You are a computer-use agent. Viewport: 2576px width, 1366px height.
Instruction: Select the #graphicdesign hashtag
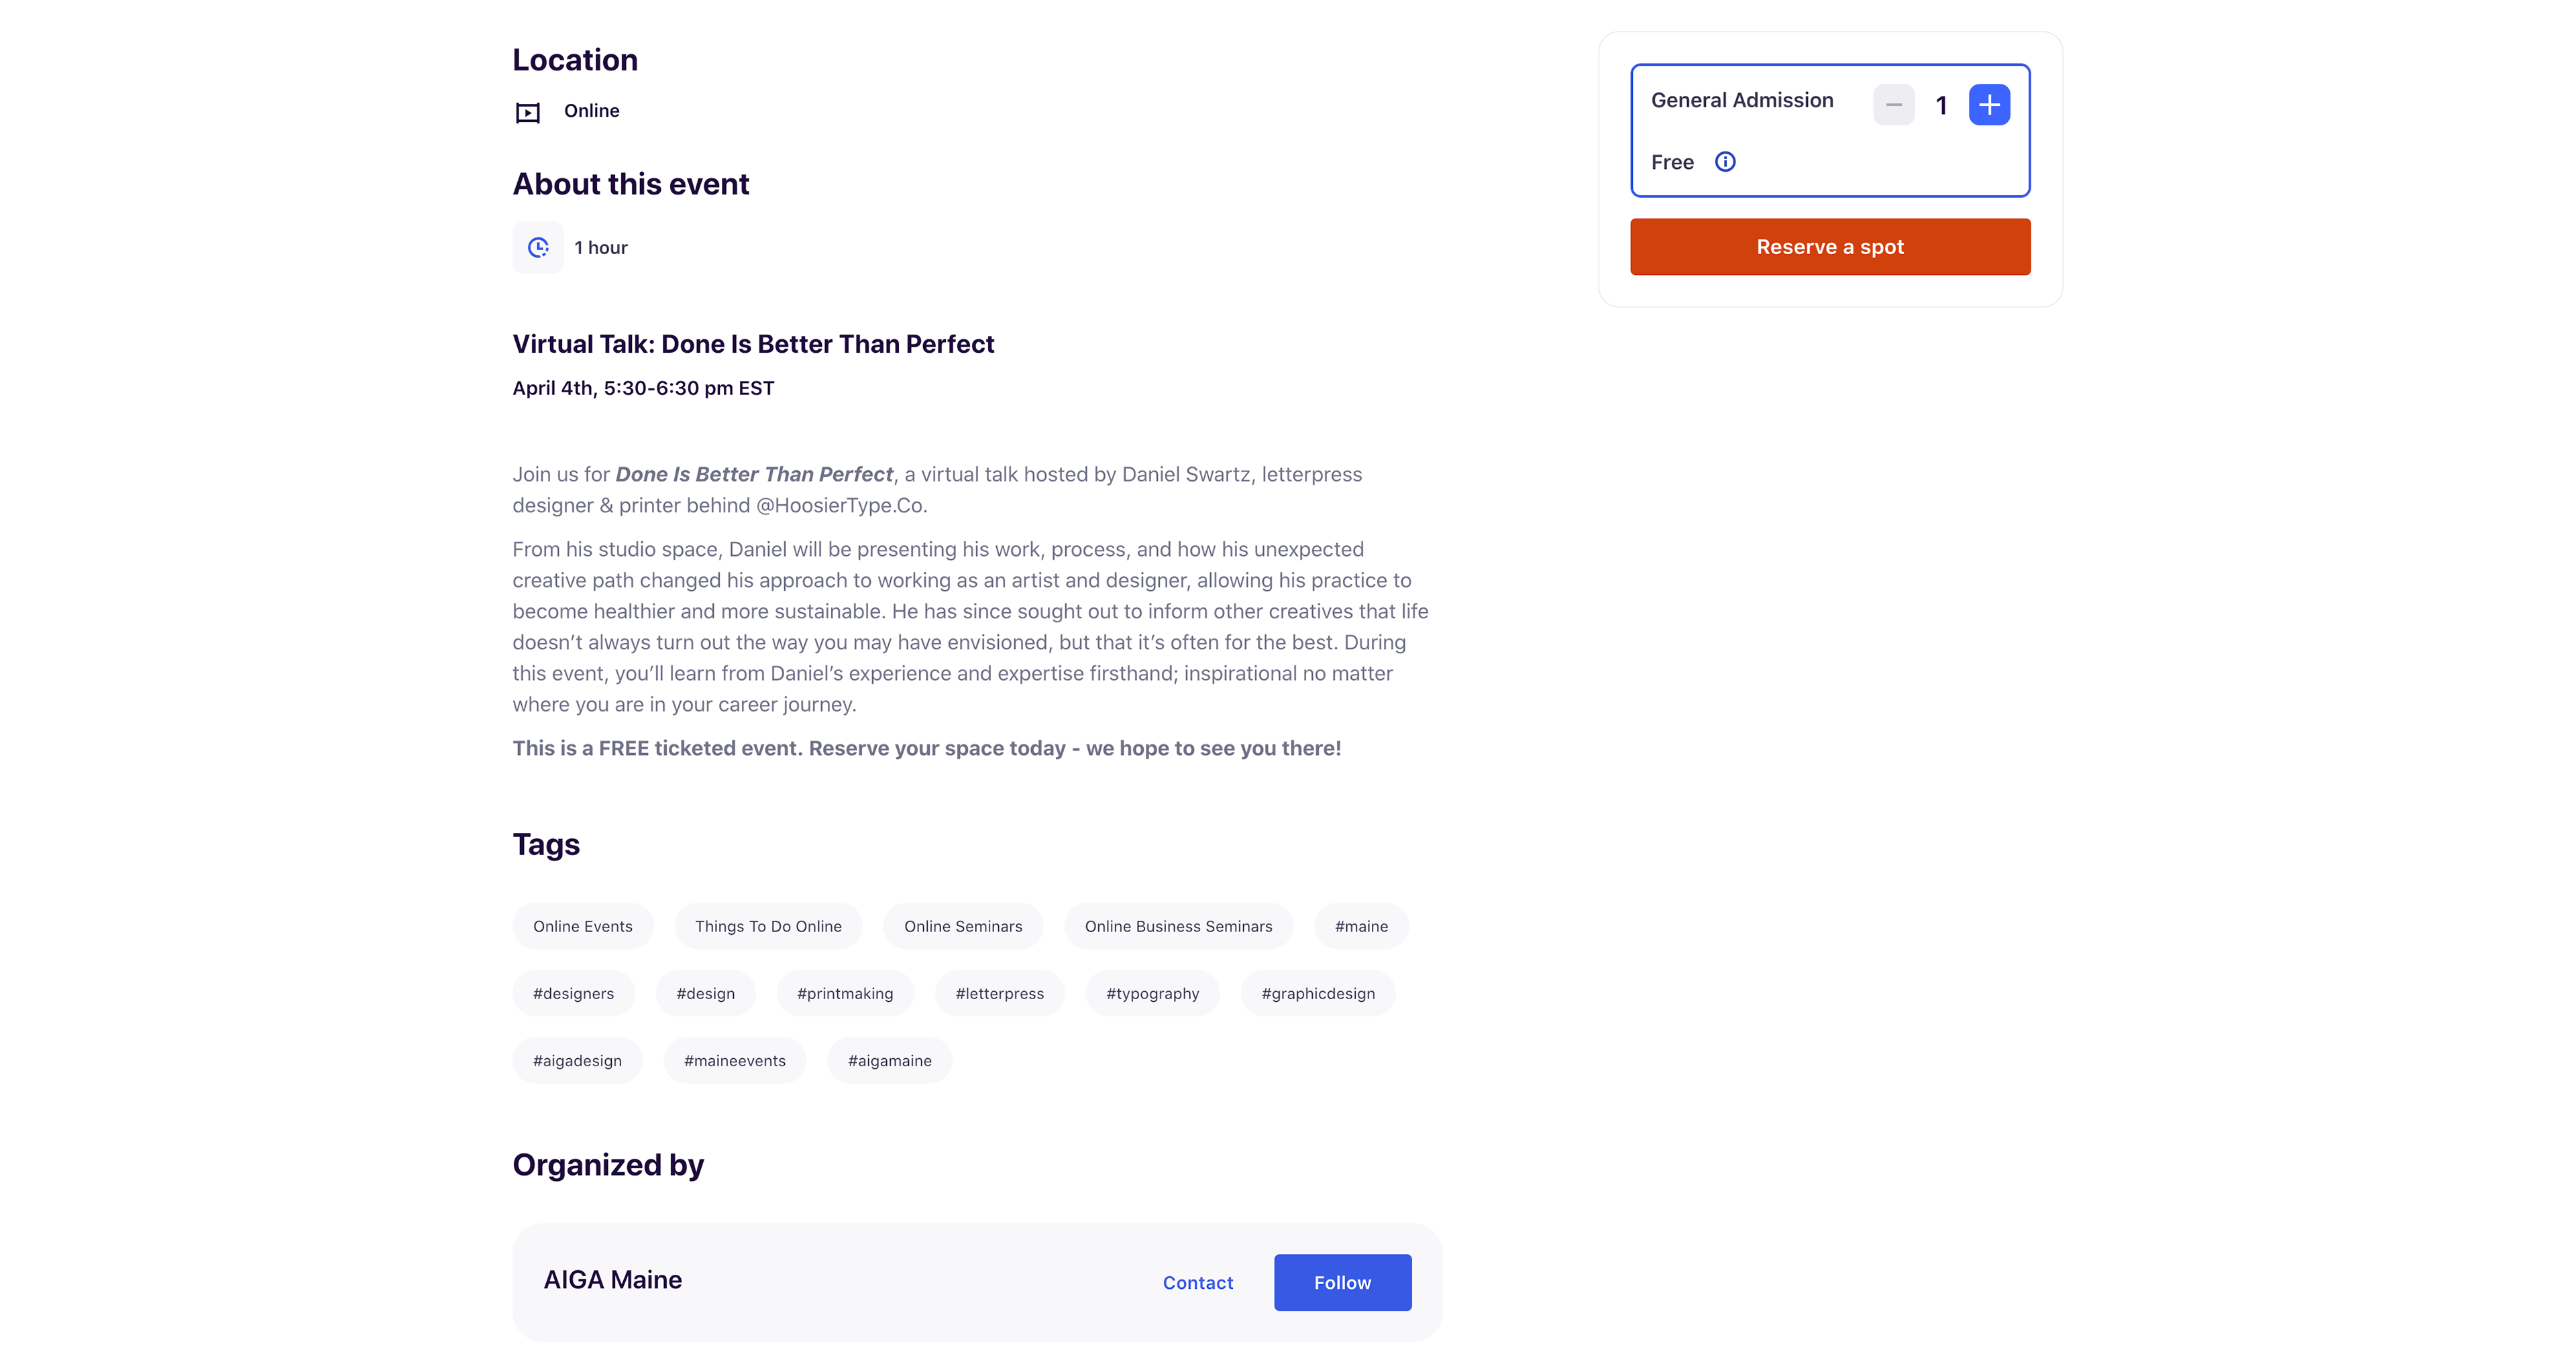pos(1317,993)
